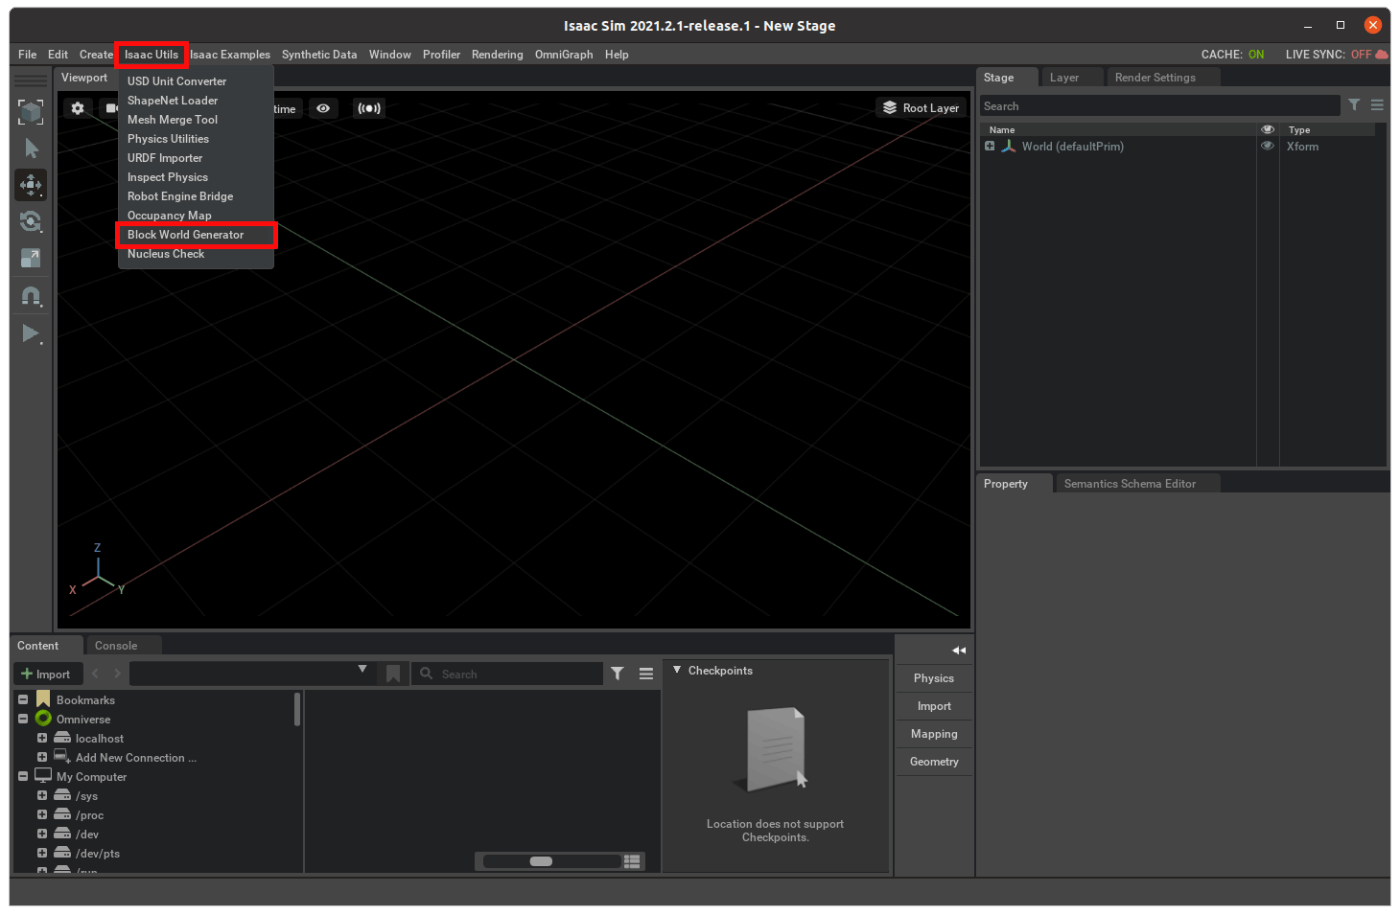Image resolution: width=1400 pixels, height=915 pixels.
Task: Open Content browser options hamburger menu
Action: [x=646, y=674]
